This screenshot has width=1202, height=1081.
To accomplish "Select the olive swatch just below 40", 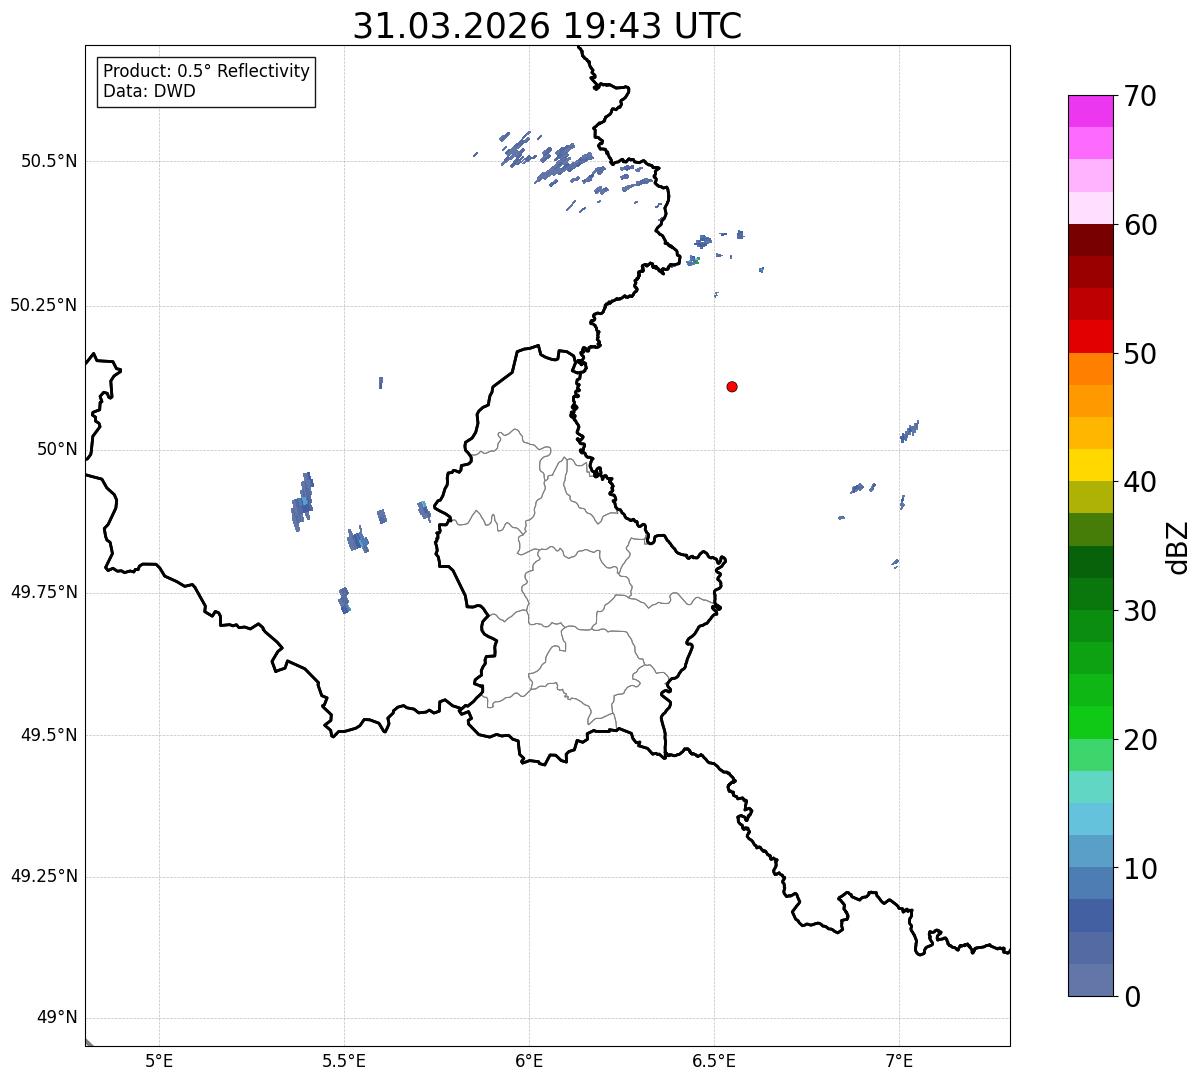I will click(1090, 497).
